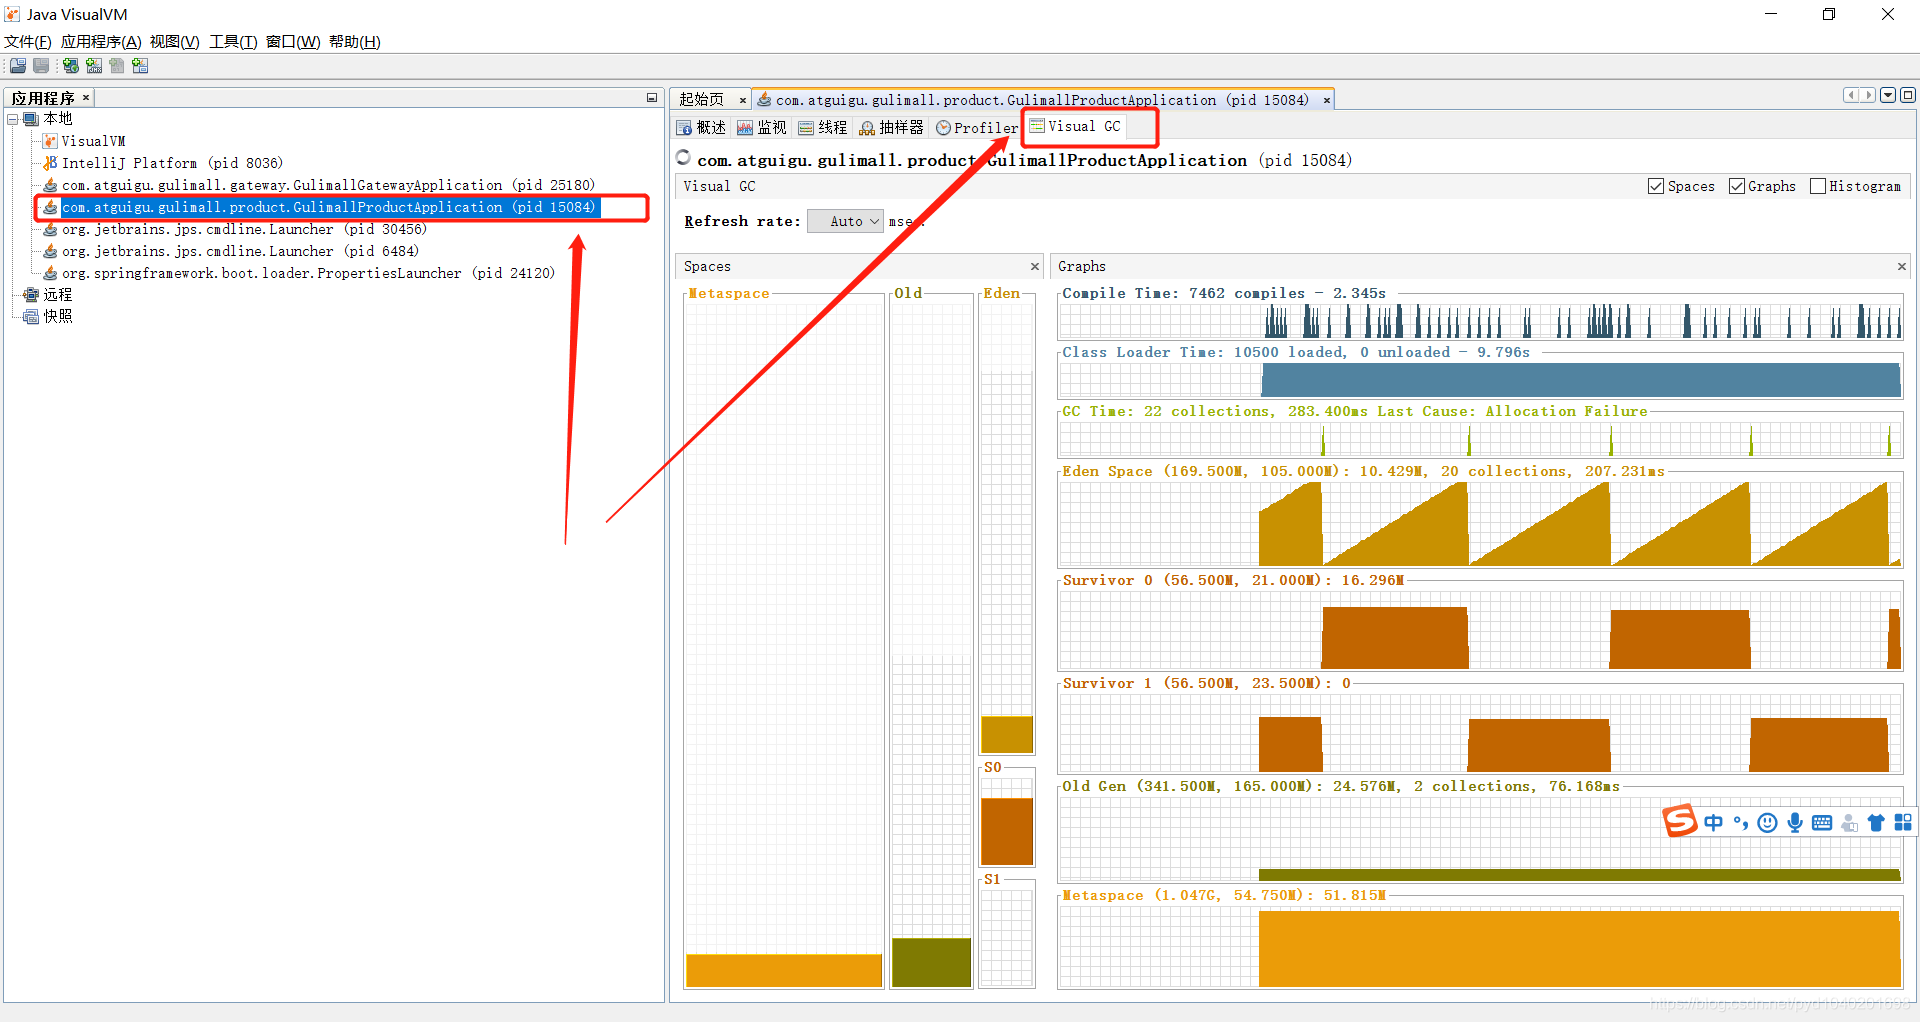Click the microphone voice input icon
This screenshot has width=1920, height=1022.
(x=1795, y=822)
